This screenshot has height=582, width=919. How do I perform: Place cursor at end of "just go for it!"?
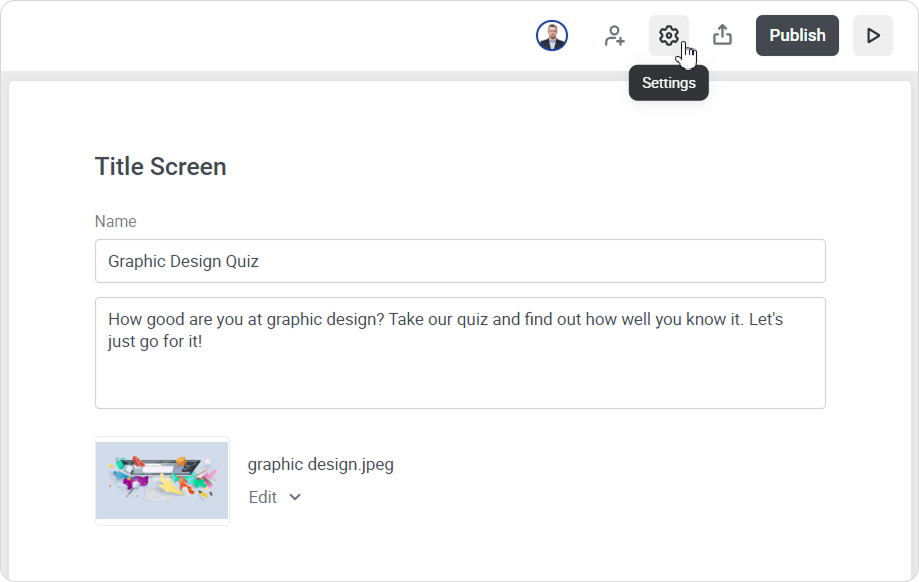(203, 342)
